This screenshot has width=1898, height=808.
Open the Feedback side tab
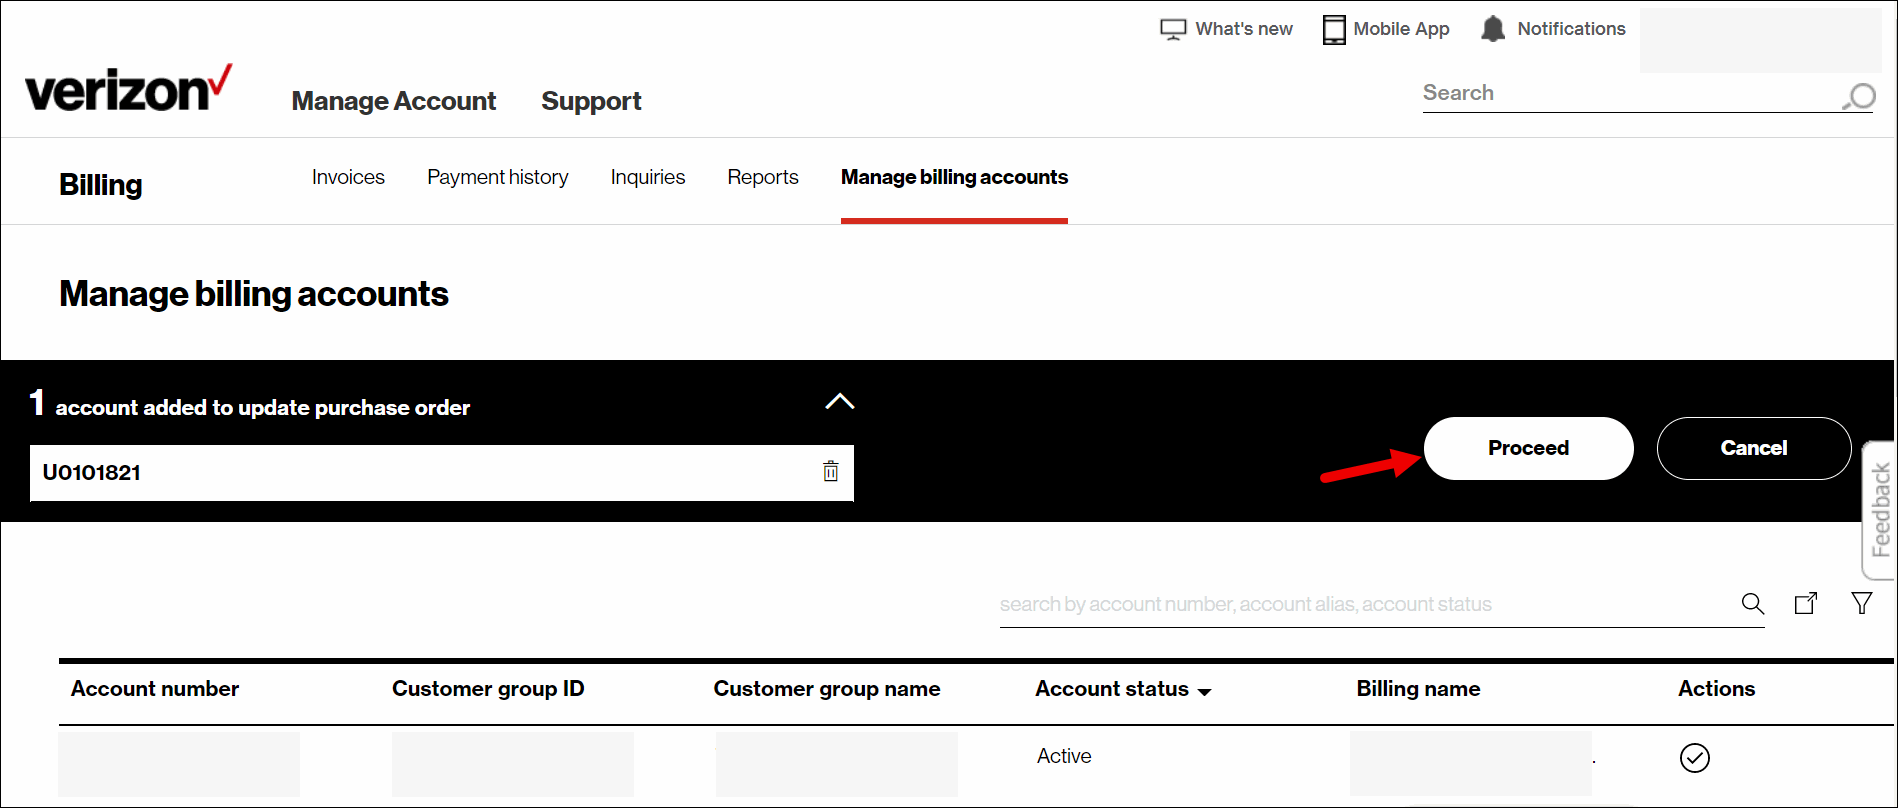point(1879,510)
